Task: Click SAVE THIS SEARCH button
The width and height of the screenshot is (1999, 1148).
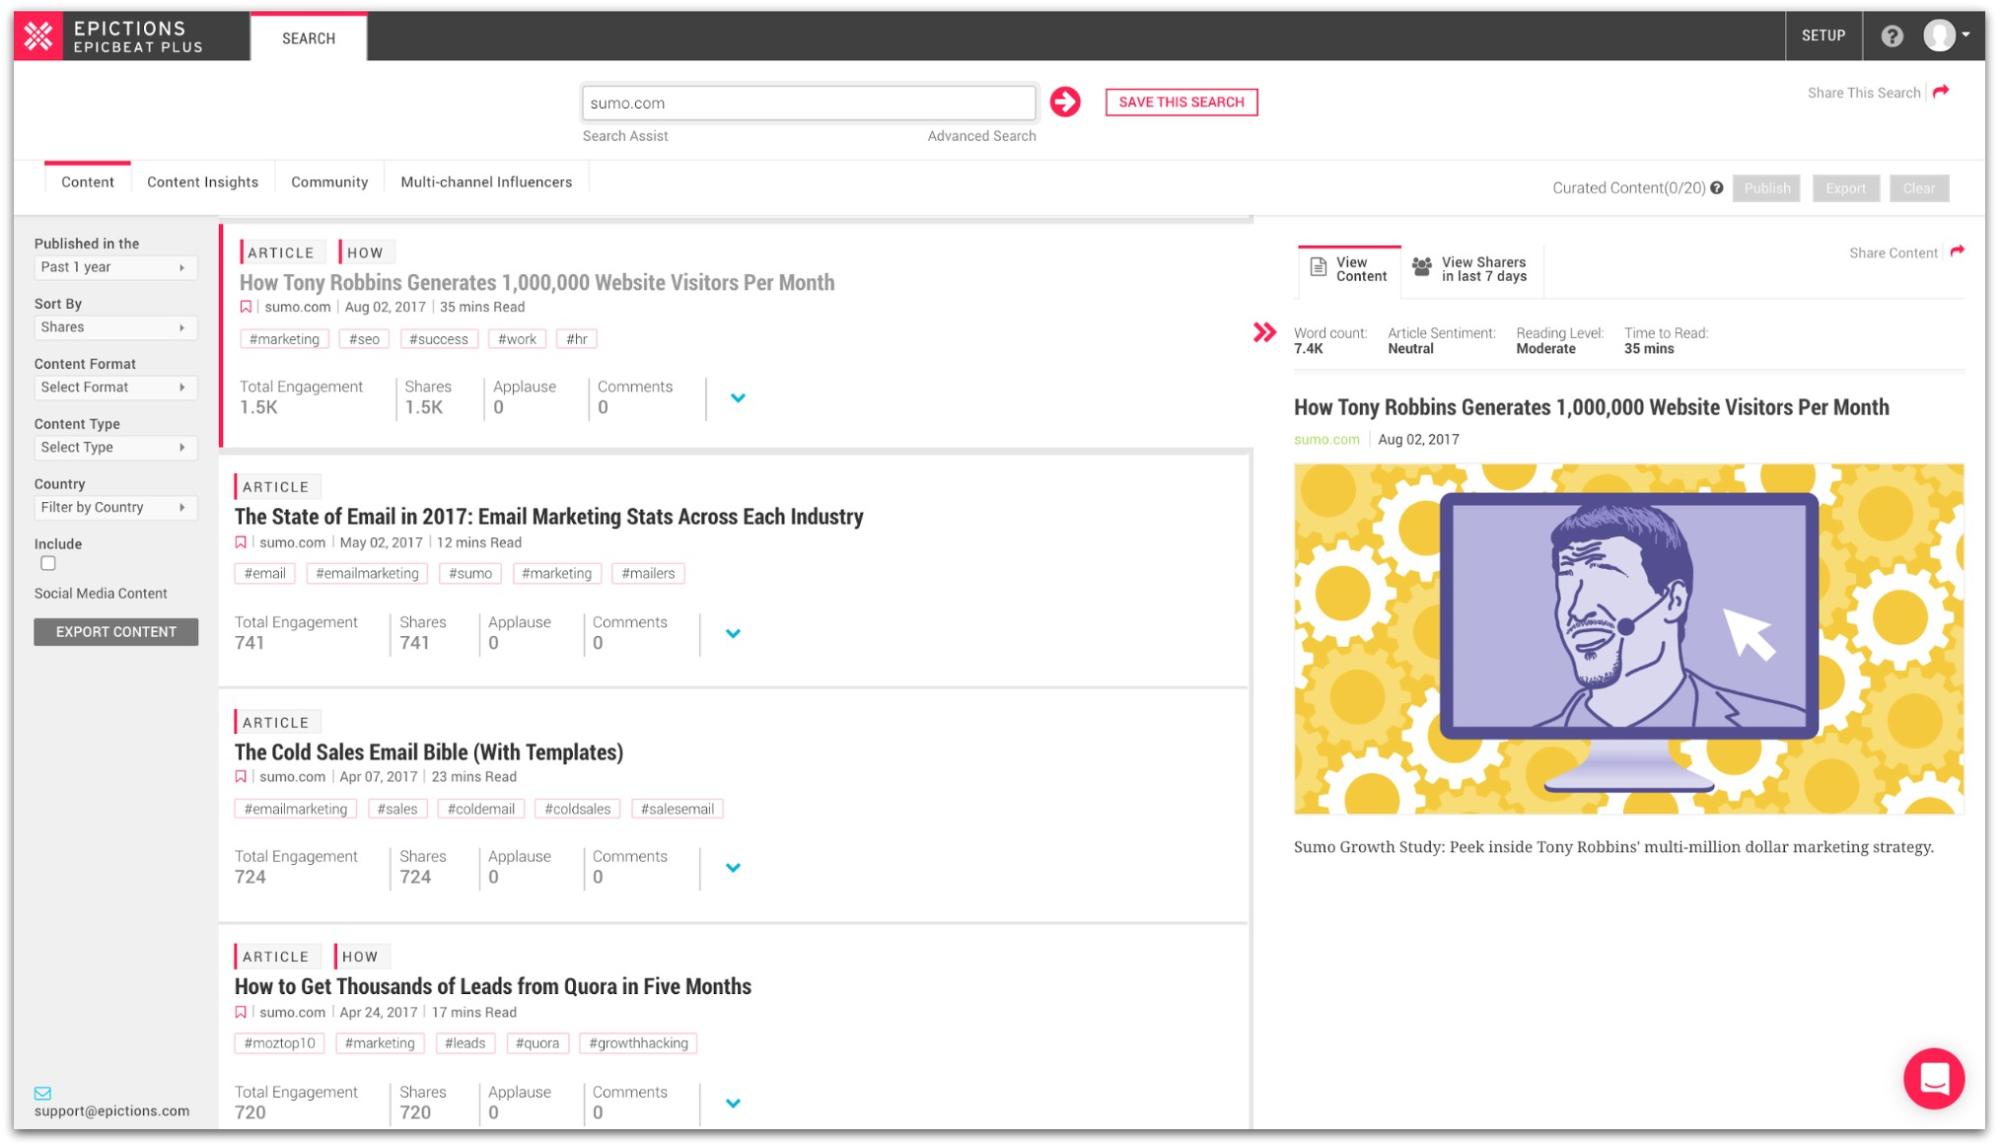Action: pyautogui.click(x=1181, y=102)
